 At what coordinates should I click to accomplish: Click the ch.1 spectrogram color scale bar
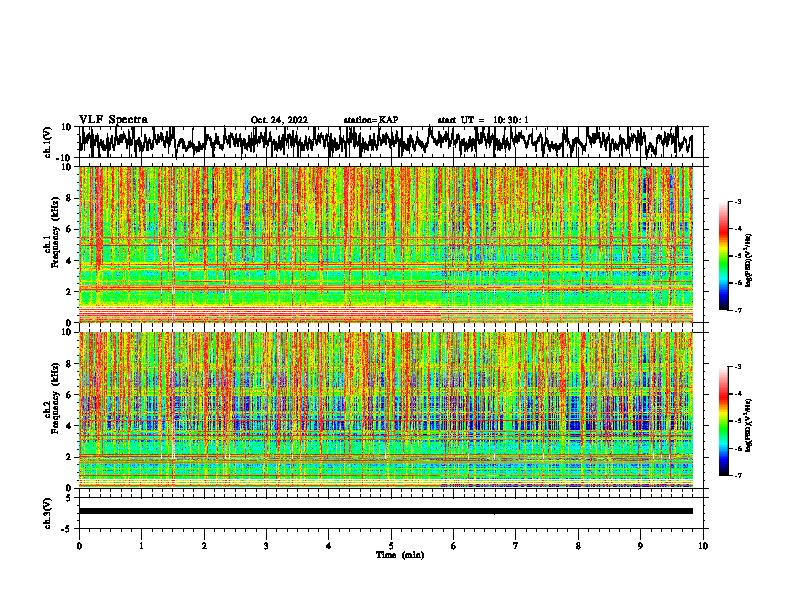pyautogui.click(x=723, y=256)
